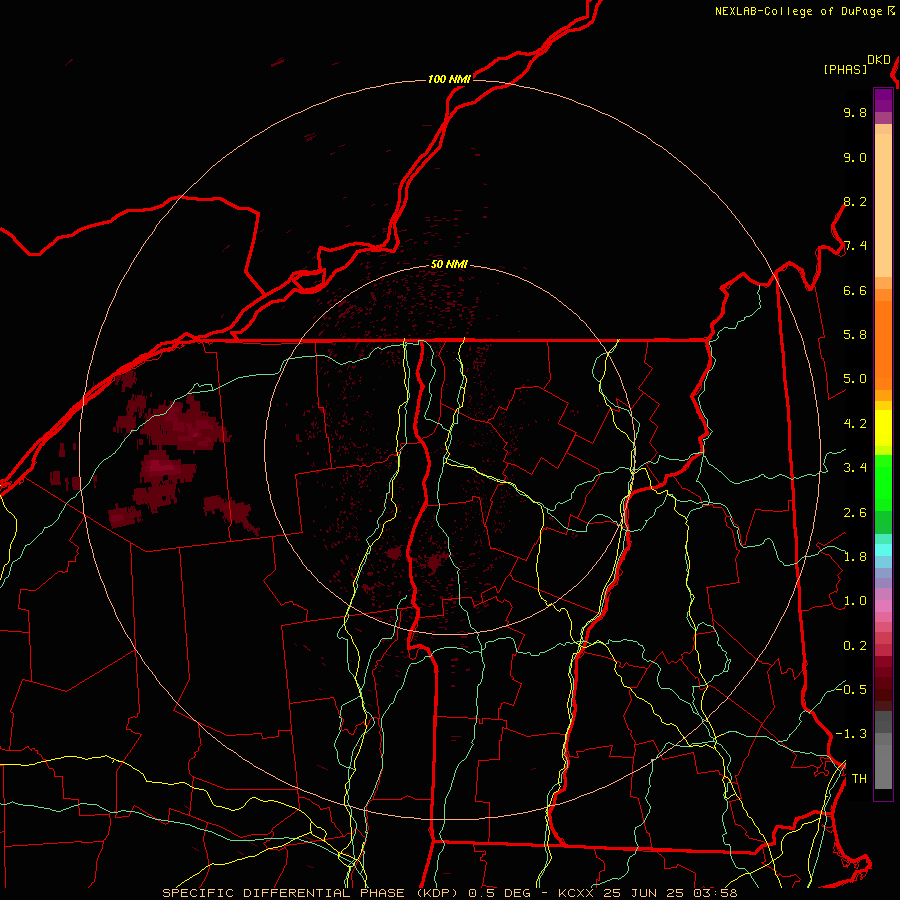
Task: Click the 2.6 scale value
Action: point(855,513)
